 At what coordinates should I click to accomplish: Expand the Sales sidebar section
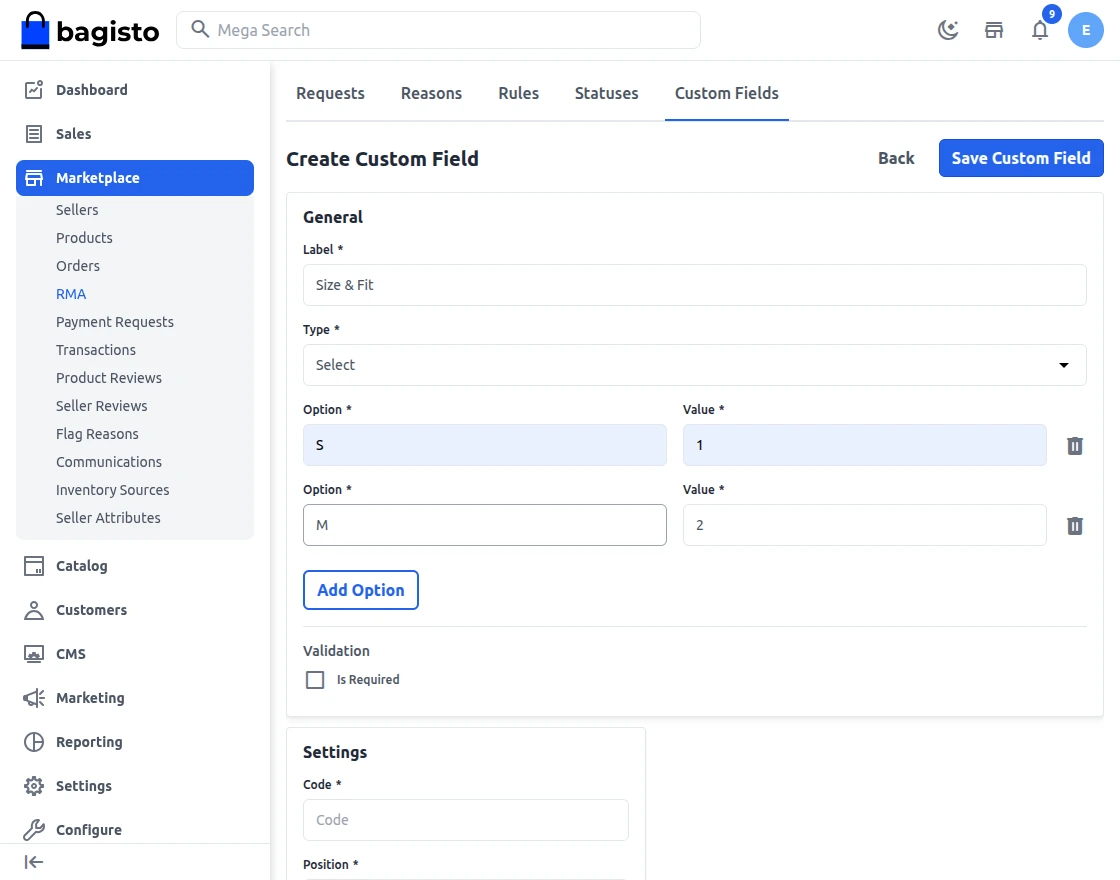point(75,133)
